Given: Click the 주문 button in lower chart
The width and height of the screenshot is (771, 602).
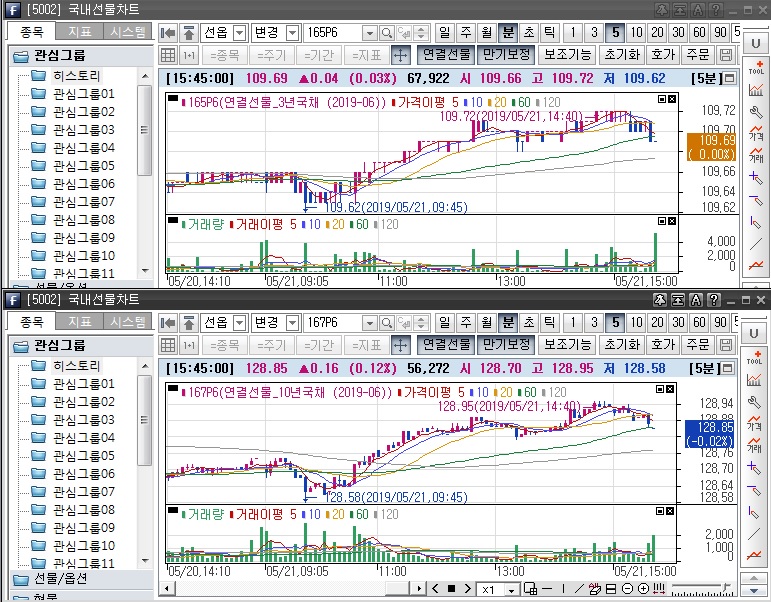Looking at the screenshot, I should click(698, 345).
